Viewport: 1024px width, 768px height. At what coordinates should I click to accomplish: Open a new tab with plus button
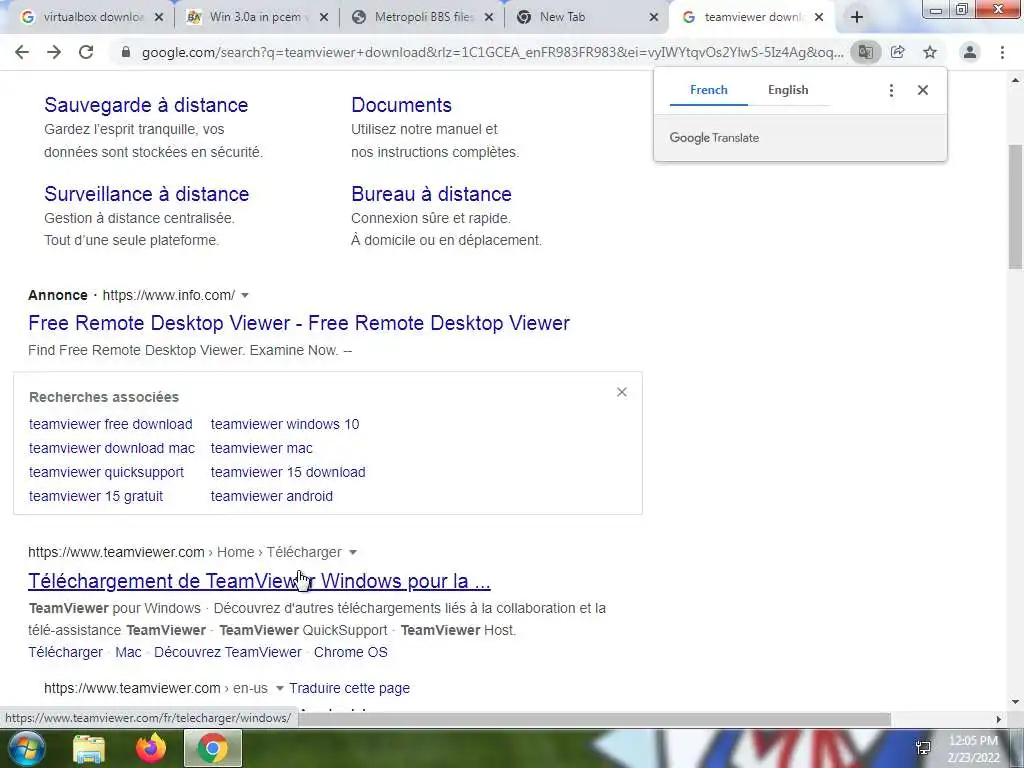[857, 18]
